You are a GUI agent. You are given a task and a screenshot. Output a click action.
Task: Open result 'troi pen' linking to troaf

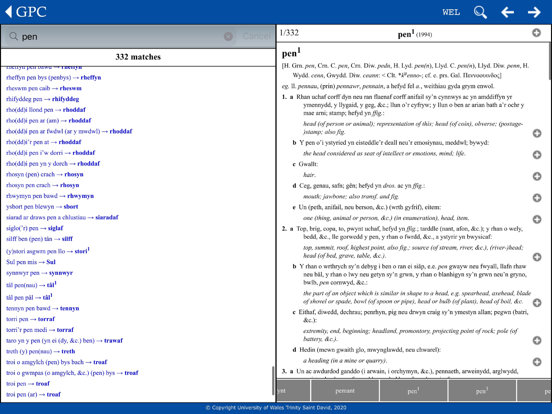(x=28, y=384)
